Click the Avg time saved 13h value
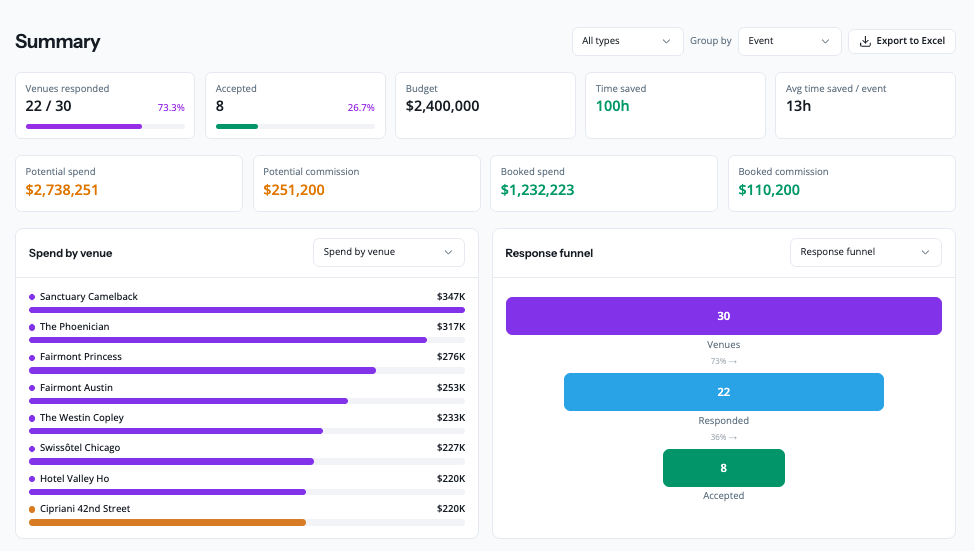The height and width of the screenshot is (551, 974). click(798, 106)
